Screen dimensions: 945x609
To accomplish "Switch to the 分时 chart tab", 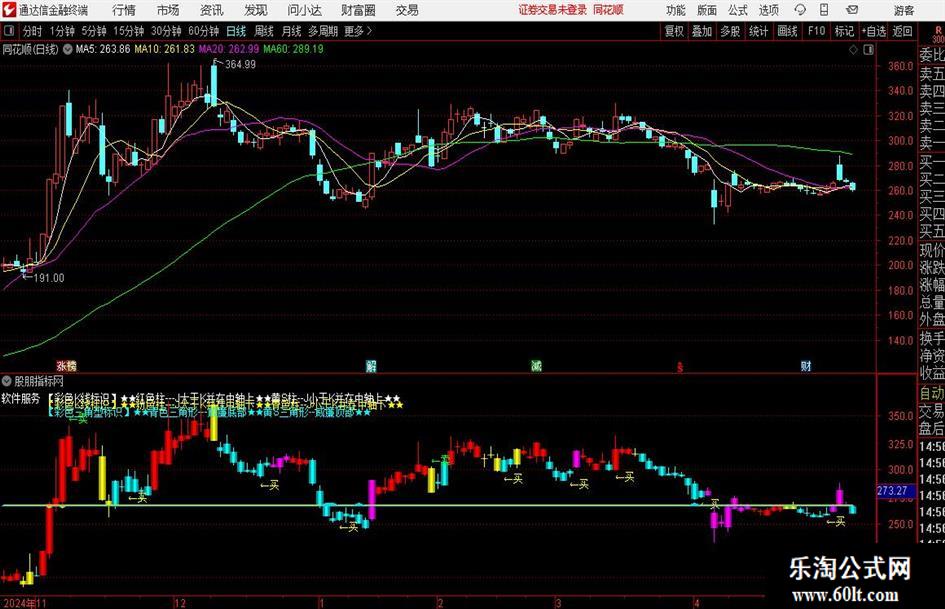I will 33,31.
